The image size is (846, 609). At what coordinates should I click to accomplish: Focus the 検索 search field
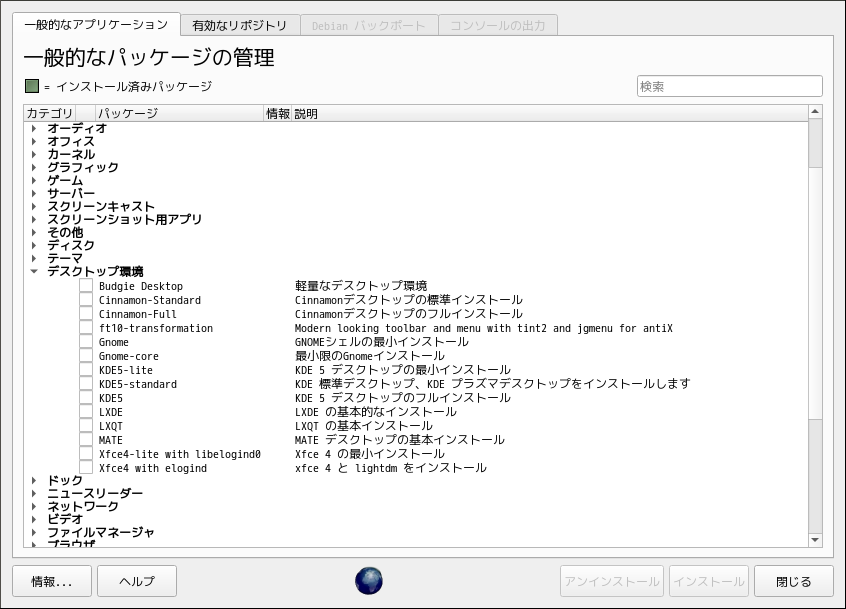point(729,86)
